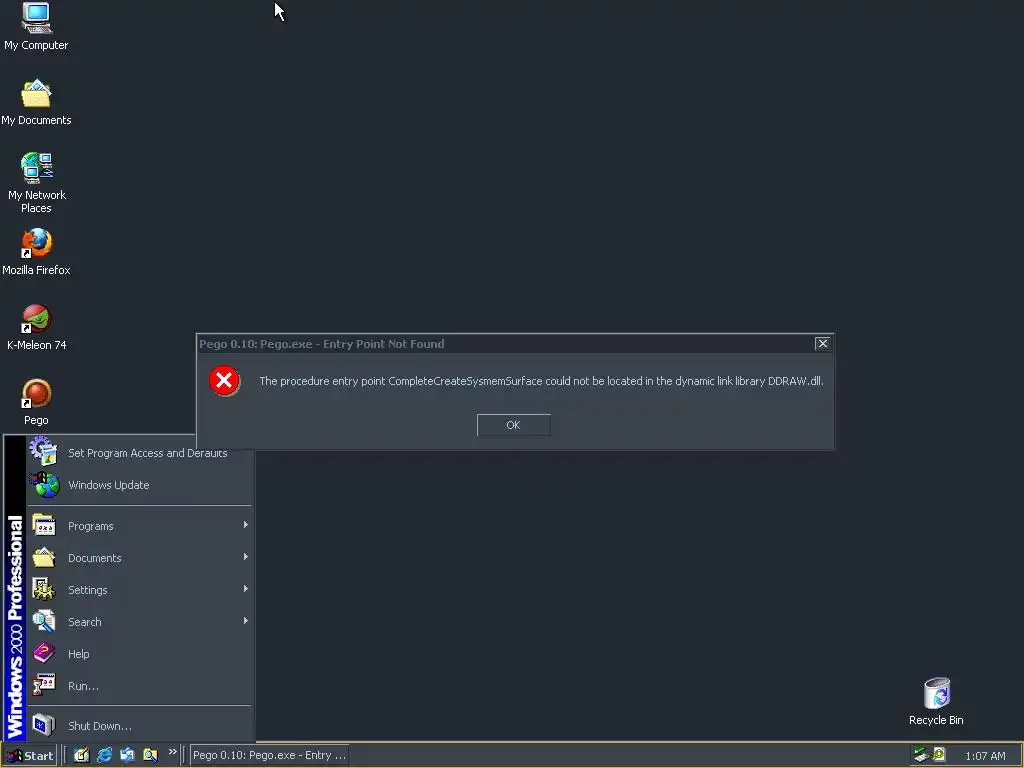Open the My Computer desktop icon
Screen dimensions: 1024x768
coord(36,26)
